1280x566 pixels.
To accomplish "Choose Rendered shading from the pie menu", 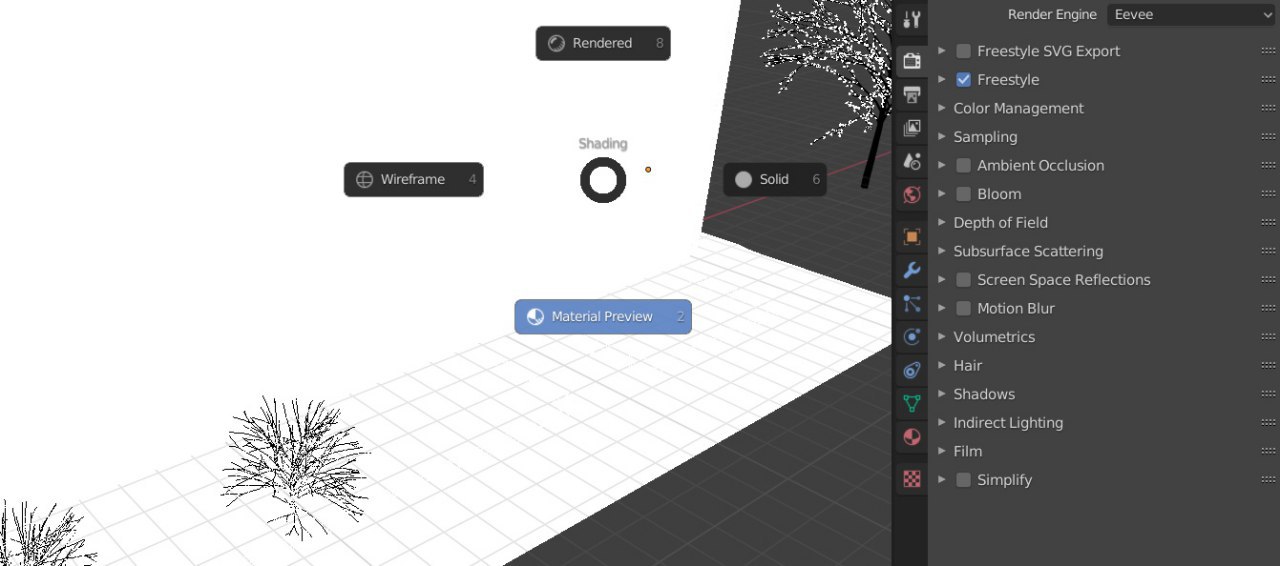I will coord(603,43).
